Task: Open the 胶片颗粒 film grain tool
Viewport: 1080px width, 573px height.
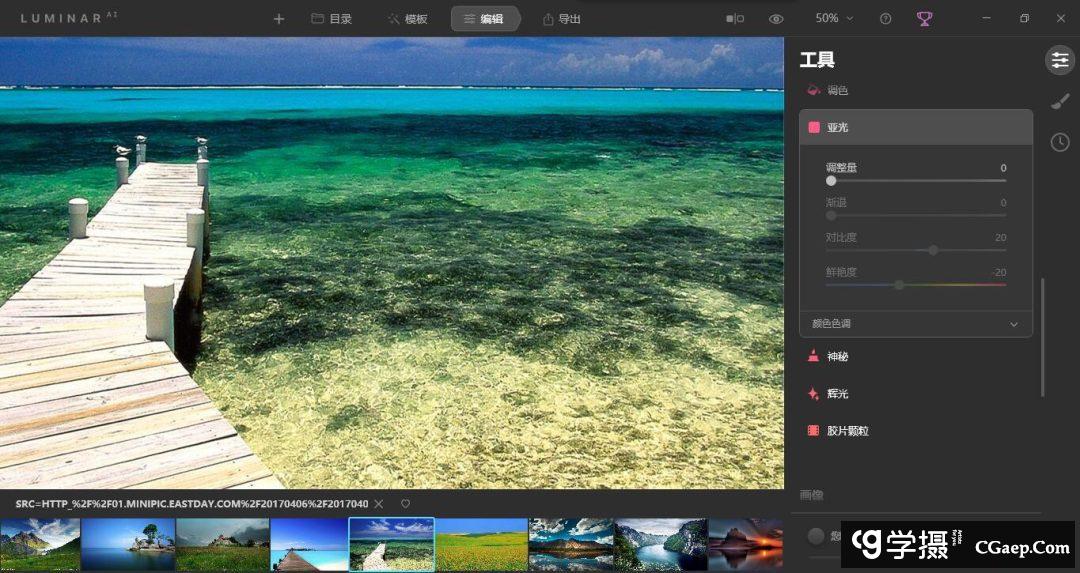Action: coord(847,431)
